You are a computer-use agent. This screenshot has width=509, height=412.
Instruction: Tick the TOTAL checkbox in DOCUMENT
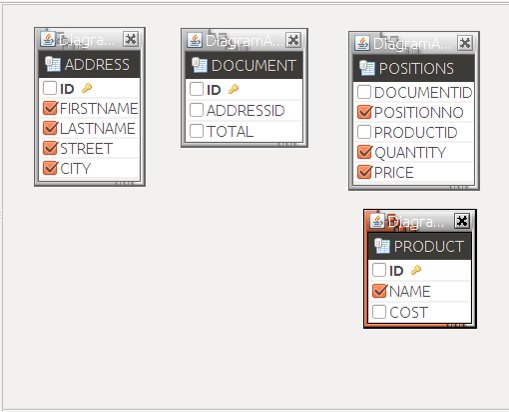pyautogui.click(x=197, y=131)
